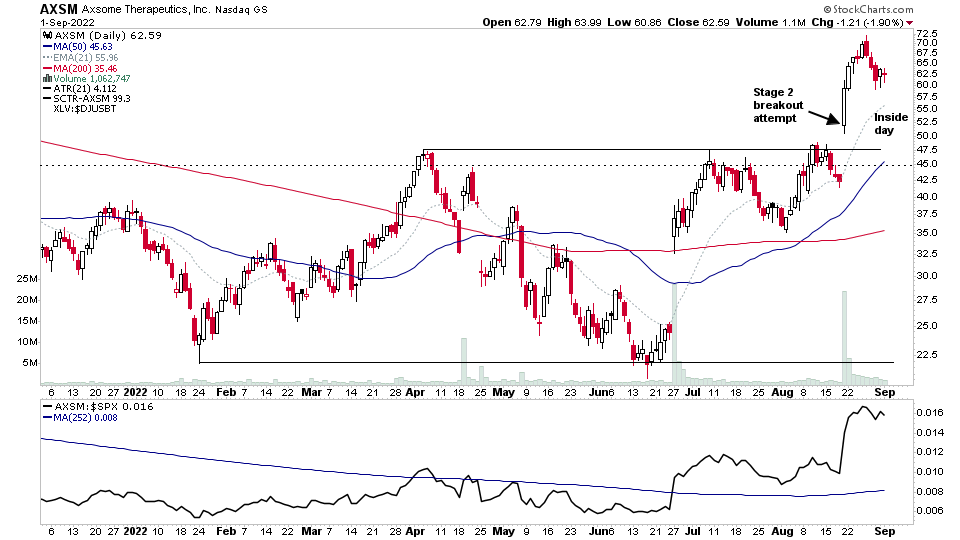
Task: Click the 15M volume axis label
Action: 27,321
